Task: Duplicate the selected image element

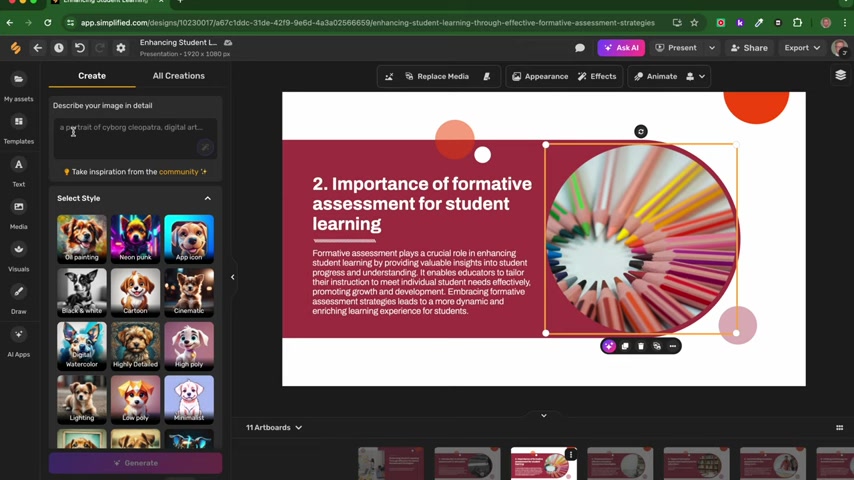Action: (x=625, y=346)
